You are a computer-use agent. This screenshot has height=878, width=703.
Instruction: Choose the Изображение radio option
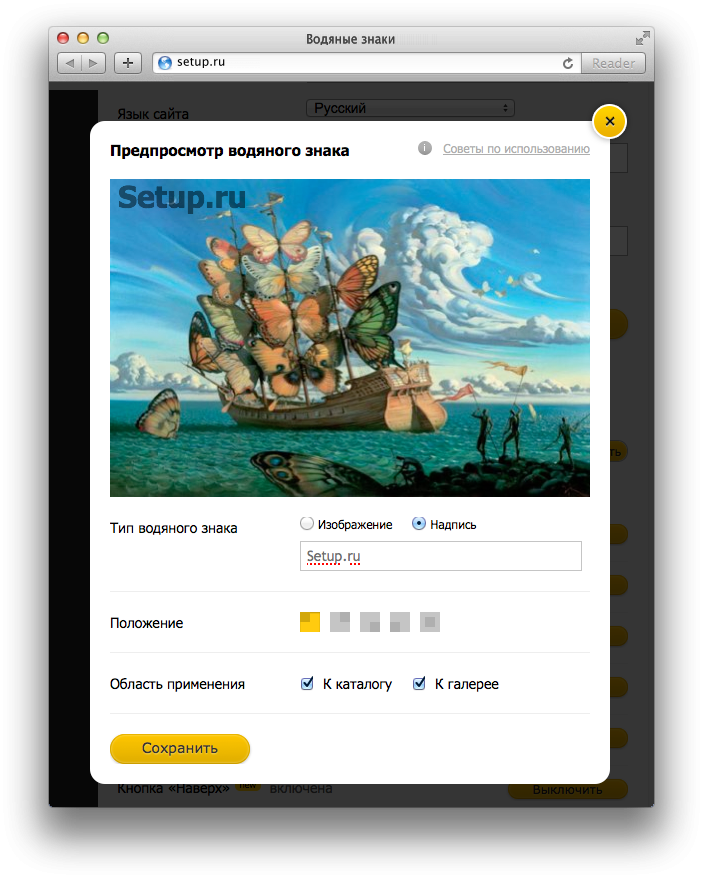(306, 524)
